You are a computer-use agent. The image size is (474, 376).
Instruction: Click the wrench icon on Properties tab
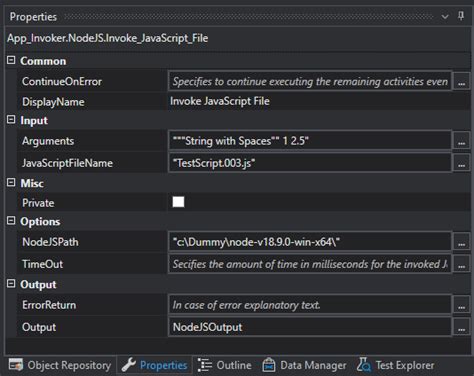(128, 365)
